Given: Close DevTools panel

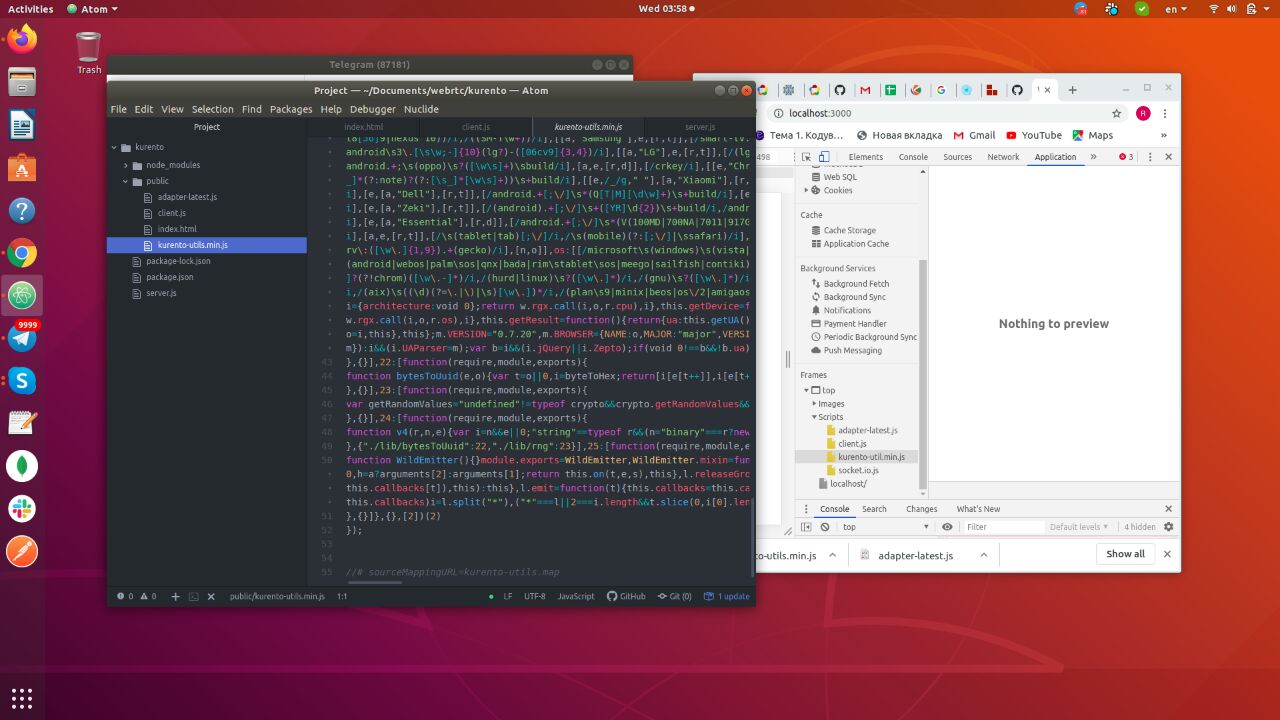Looking at the screenshot, I should 1167,157.
